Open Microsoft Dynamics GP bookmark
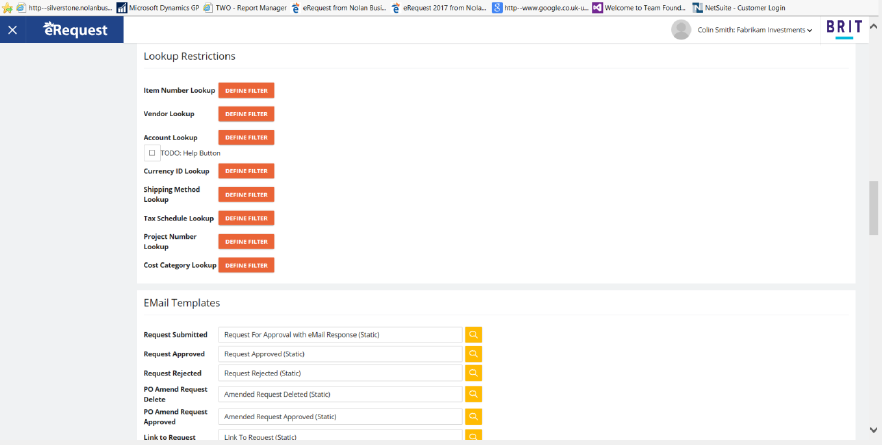The width and height of the screenshot is (882, 446). [x=158, y=7]
